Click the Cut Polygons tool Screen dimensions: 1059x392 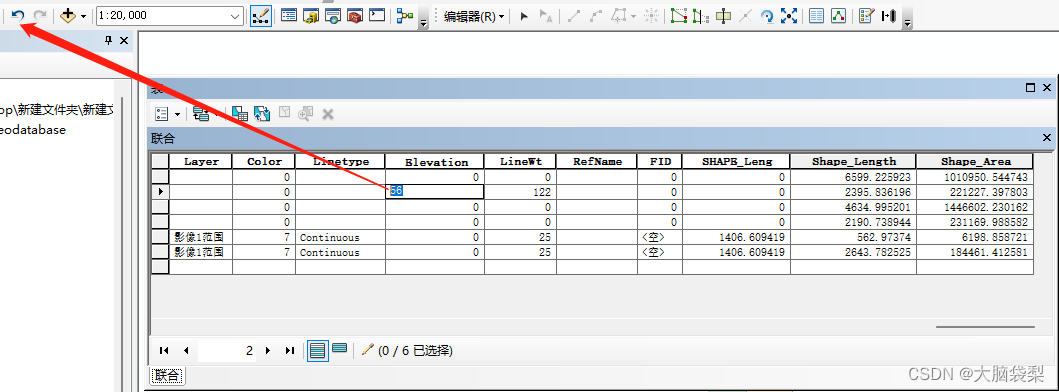(x=723, y=16)
